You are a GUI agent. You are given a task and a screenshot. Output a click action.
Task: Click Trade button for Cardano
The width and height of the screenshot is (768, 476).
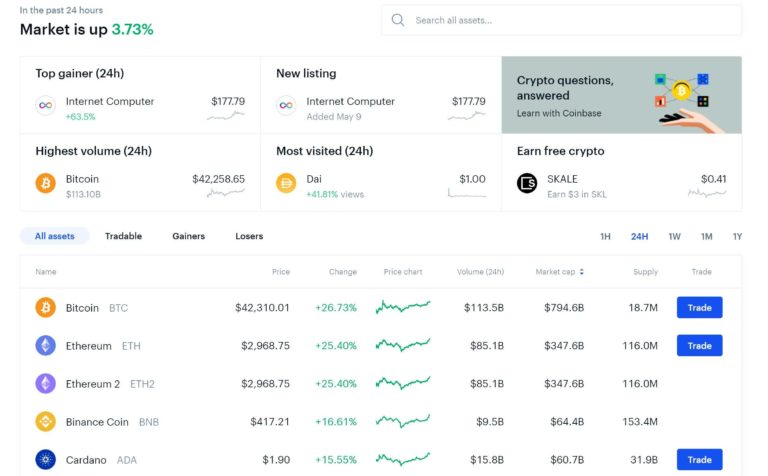(699, 460)
